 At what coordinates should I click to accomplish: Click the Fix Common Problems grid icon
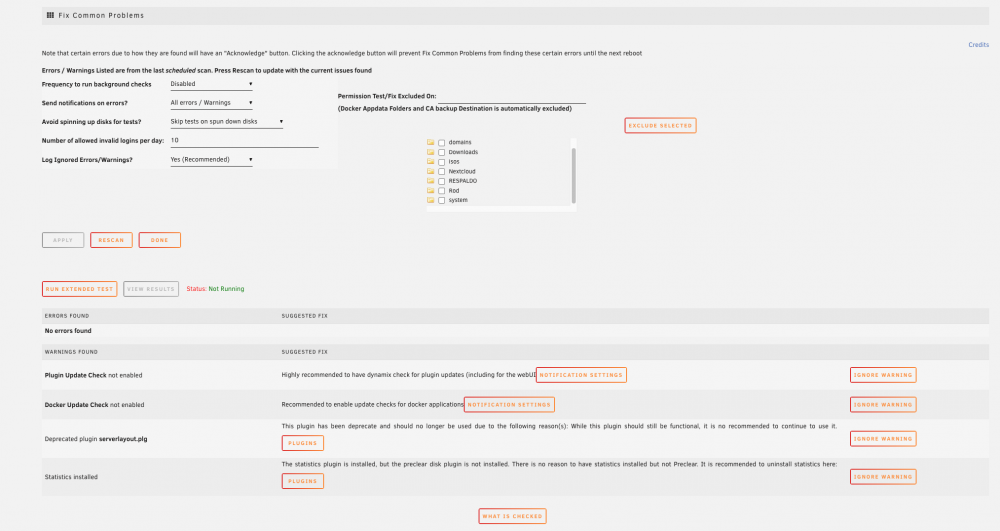[x=50, y=15]
